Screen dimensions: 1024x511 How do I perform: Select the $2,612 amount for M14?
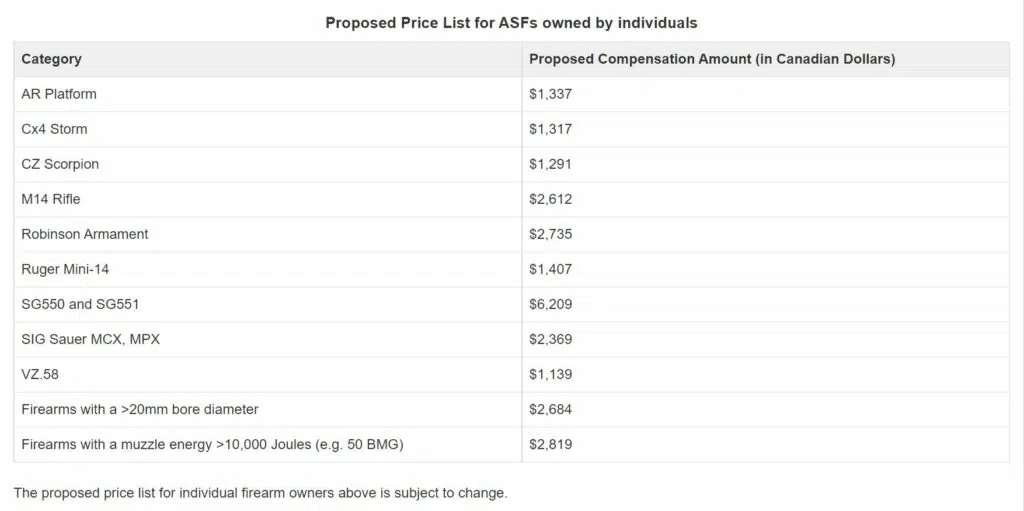[551, 199]
